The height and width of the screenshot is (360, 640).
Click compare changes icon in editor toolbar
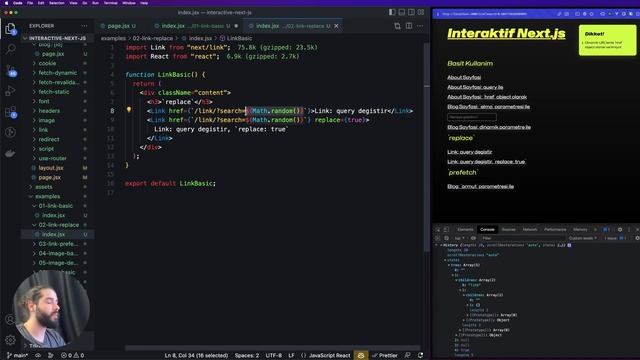tap(398, 26)
